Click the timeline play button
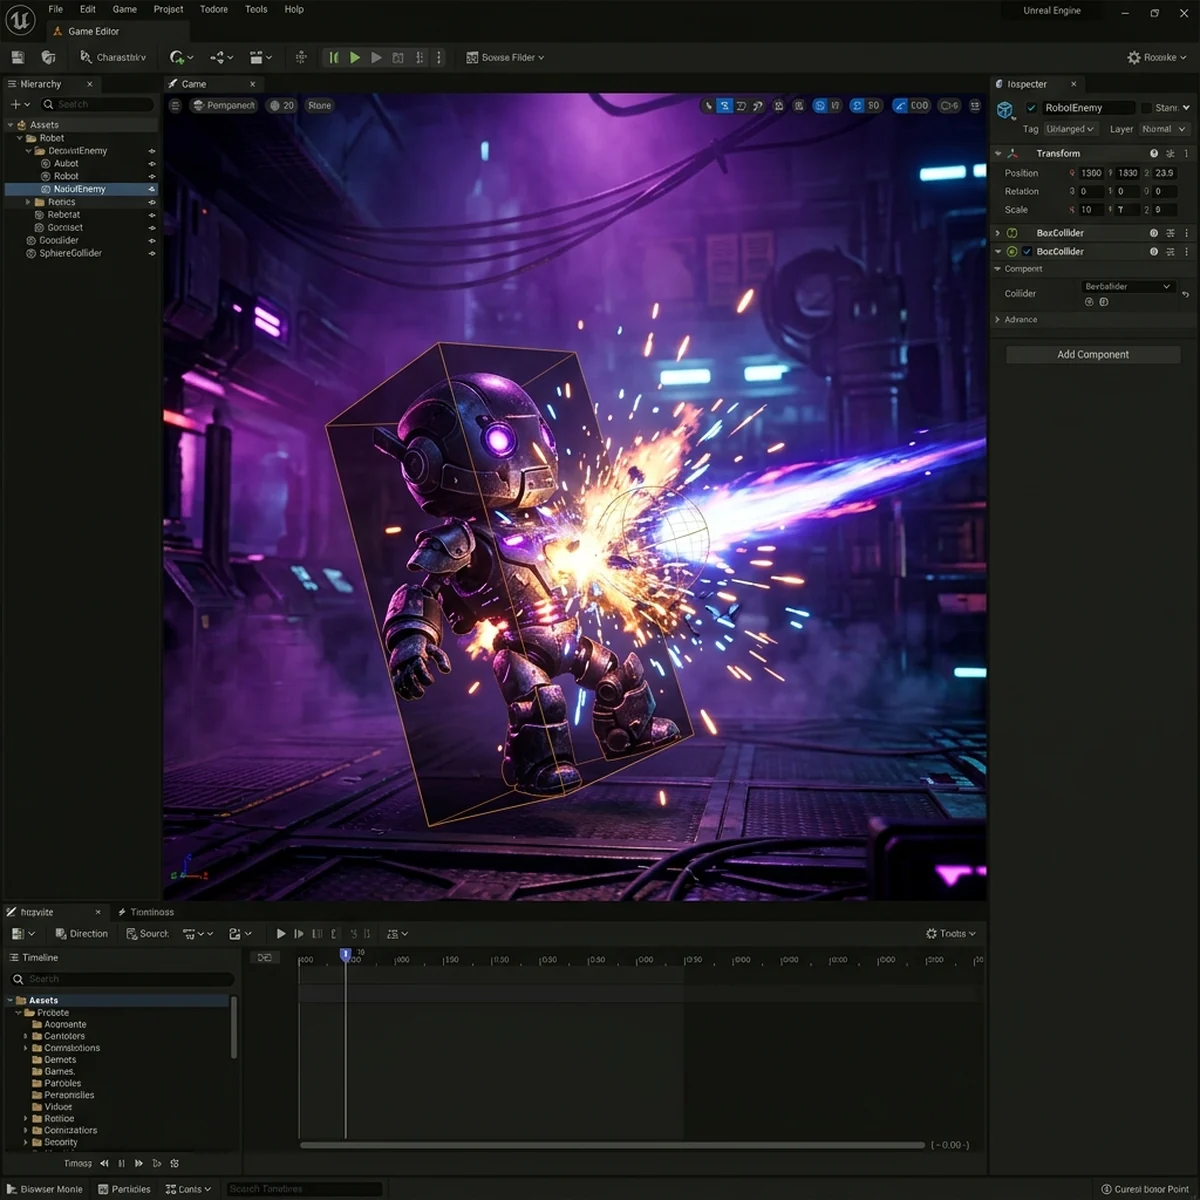1200x1200 pixels. point(281,934)
